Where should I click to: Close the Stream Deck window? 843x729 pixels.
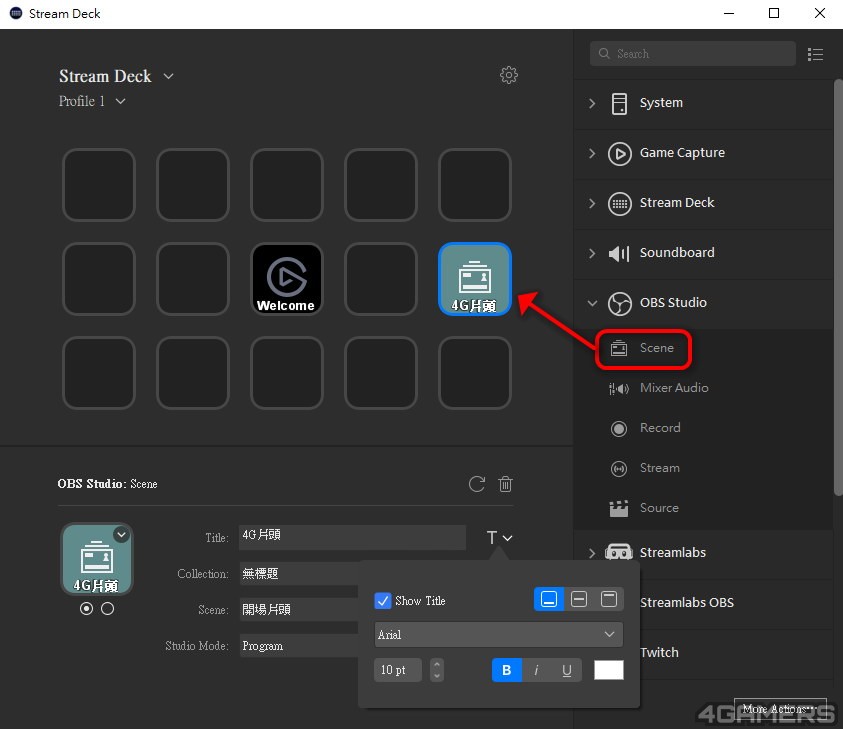[x=820, y=13]
